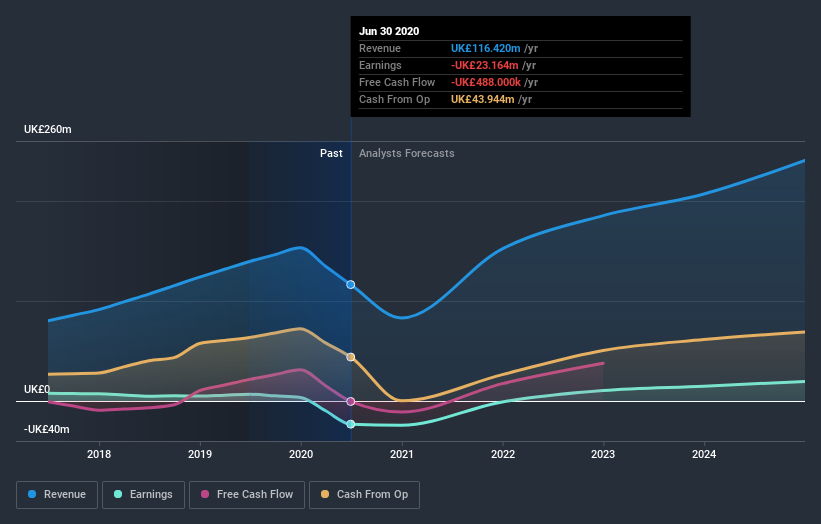Screen dimensions: 821x524
Task: Toggle the Earnings legend button
Action: coord(143,495)
